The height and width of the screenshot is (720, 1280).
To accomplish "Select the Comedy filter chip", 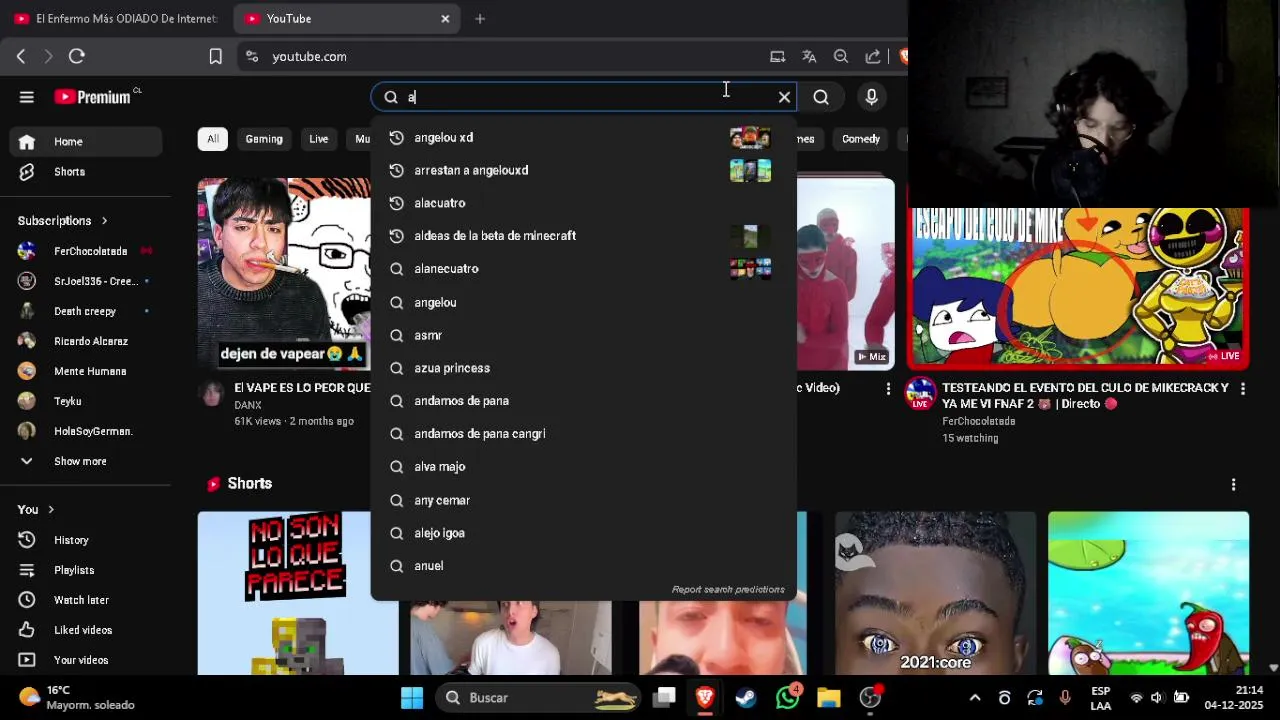I will coord(861,139).
